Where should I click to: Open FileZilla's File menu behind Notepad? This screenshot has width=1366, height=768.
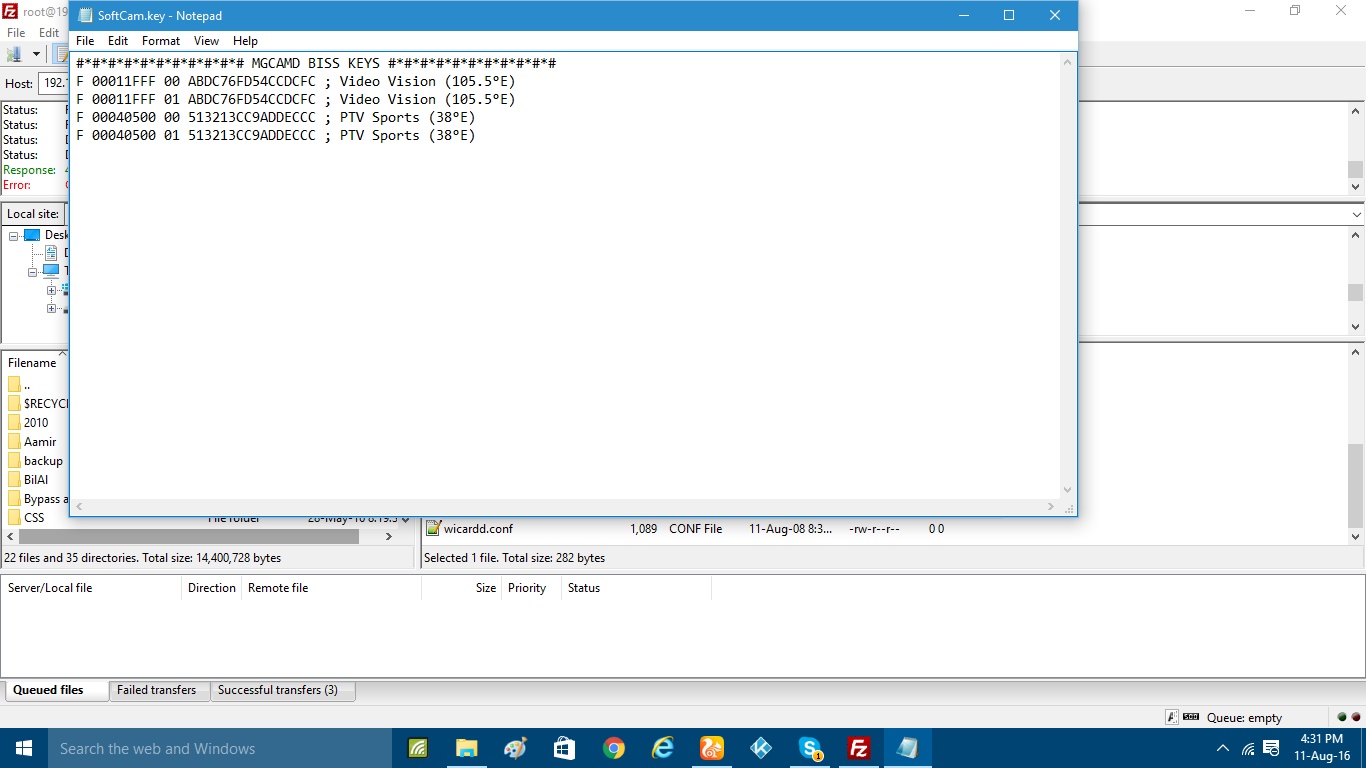(16, 33)
